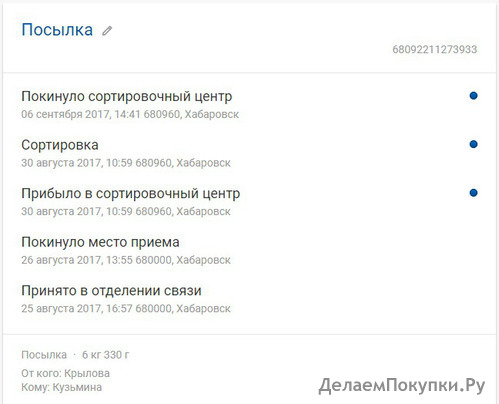Click the ДелаемПокупки.Ру watermark

[402, 386]
